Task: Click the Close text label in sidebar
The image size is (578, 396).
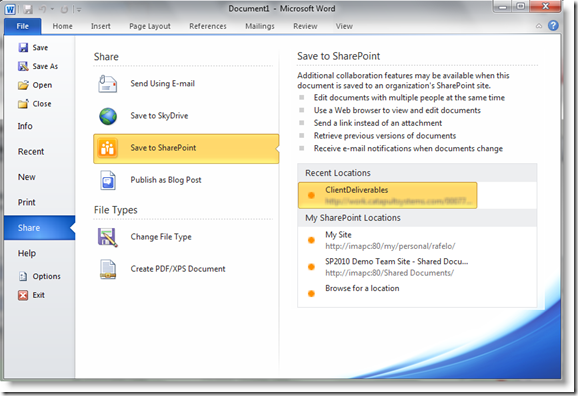Action: (42, 104)
